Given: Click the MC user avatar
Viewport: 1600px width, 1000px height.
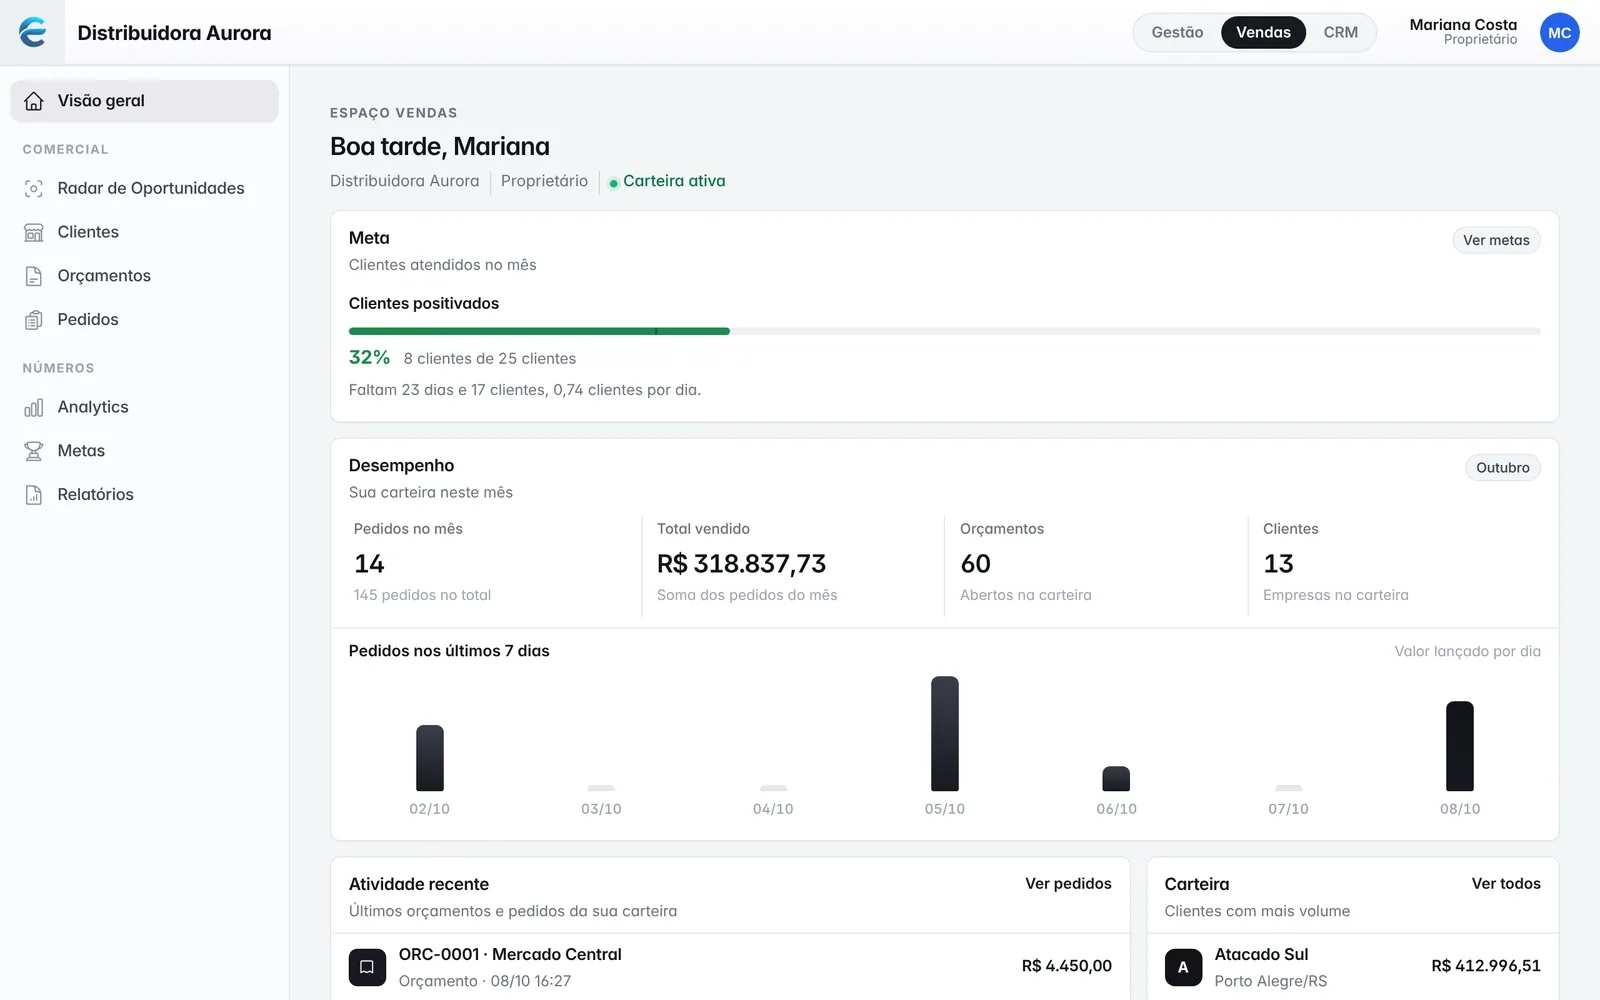Looking at the screenshot, I should tap(1559, 33).
